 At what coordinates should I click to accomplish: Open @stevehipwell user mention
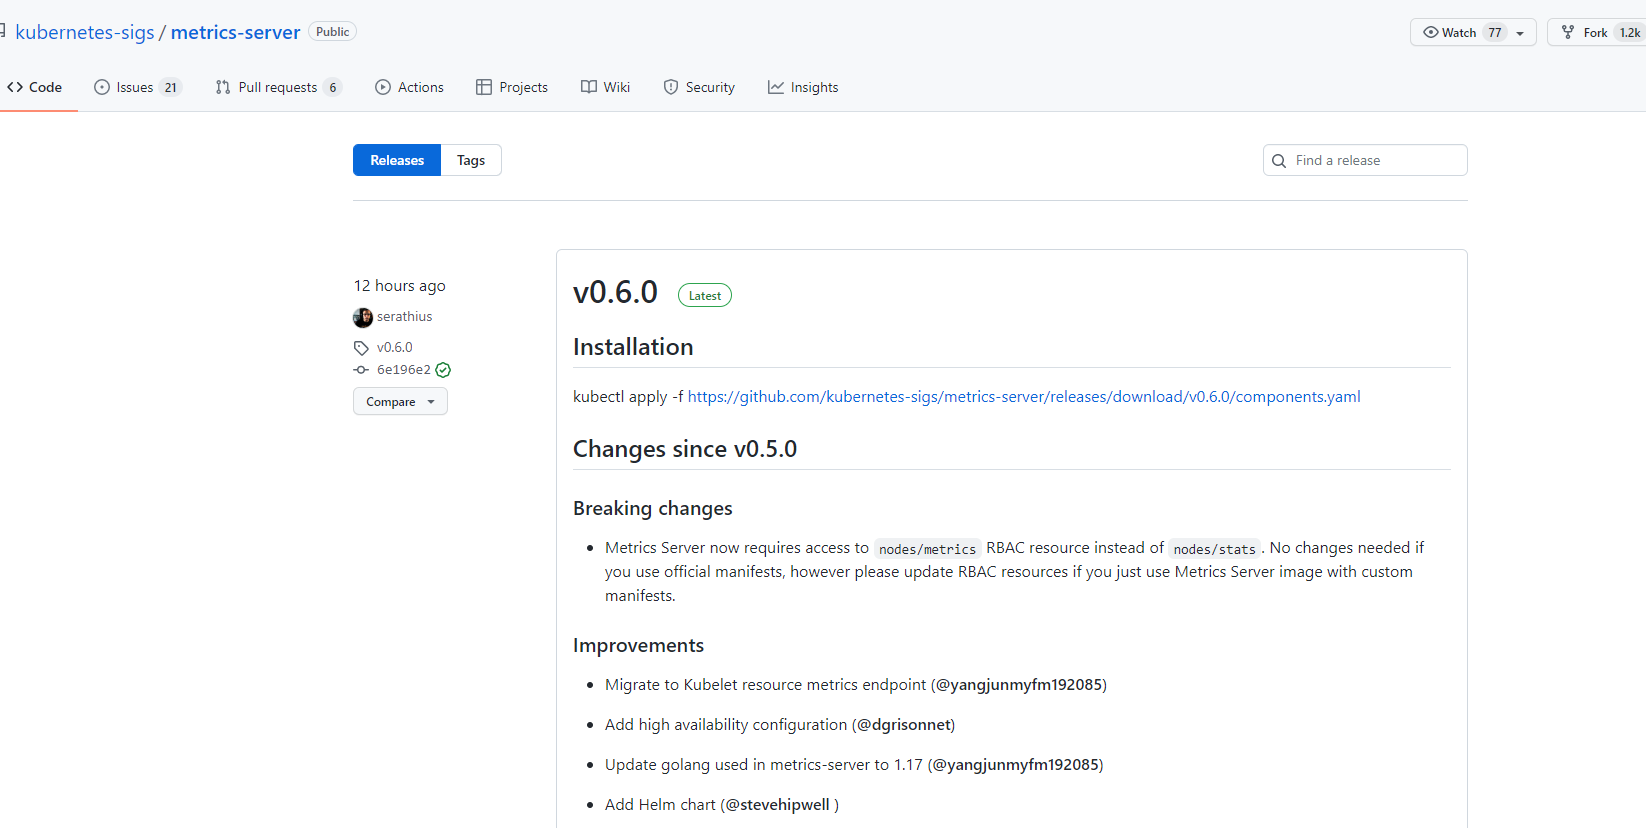778,804
